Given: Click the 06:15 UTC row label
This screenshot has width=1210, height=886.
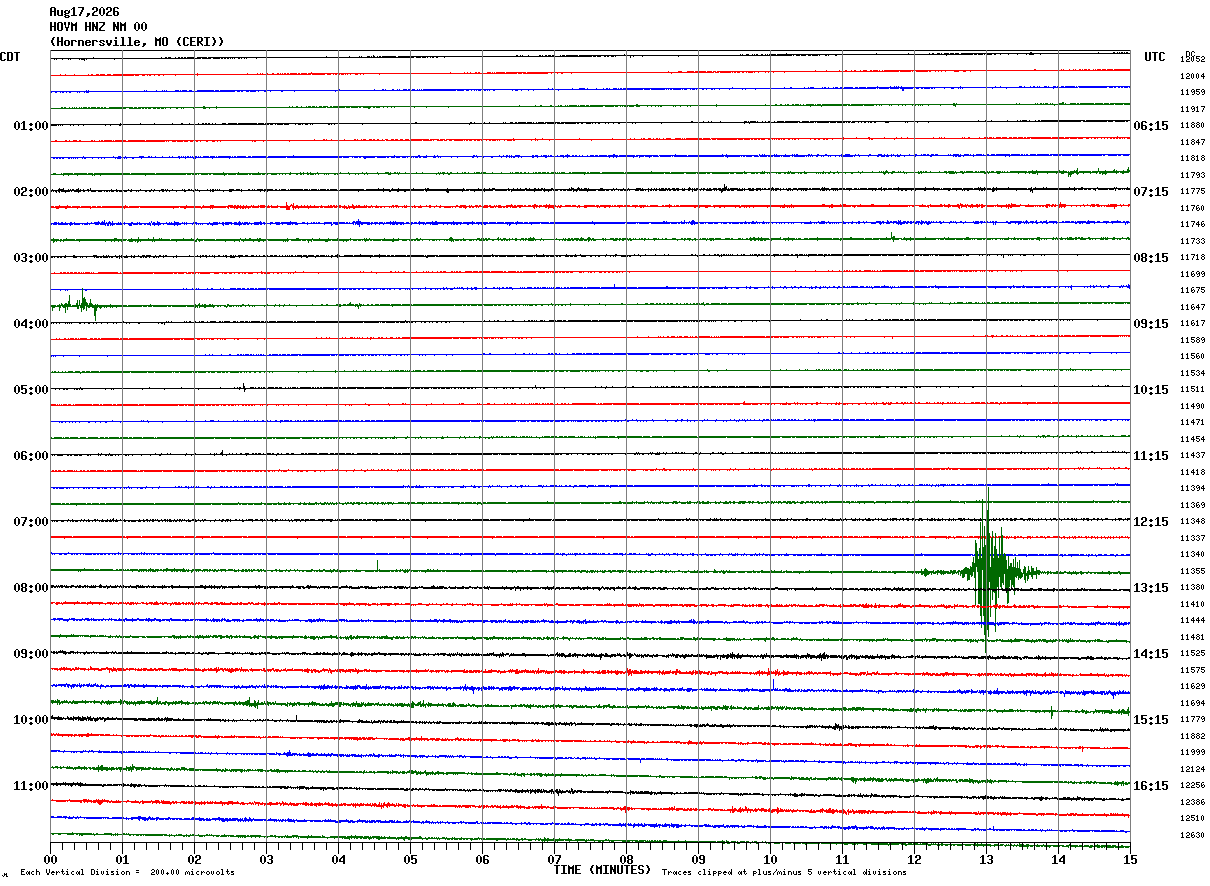Looking at the screenshot, I should coord(1151,126).
